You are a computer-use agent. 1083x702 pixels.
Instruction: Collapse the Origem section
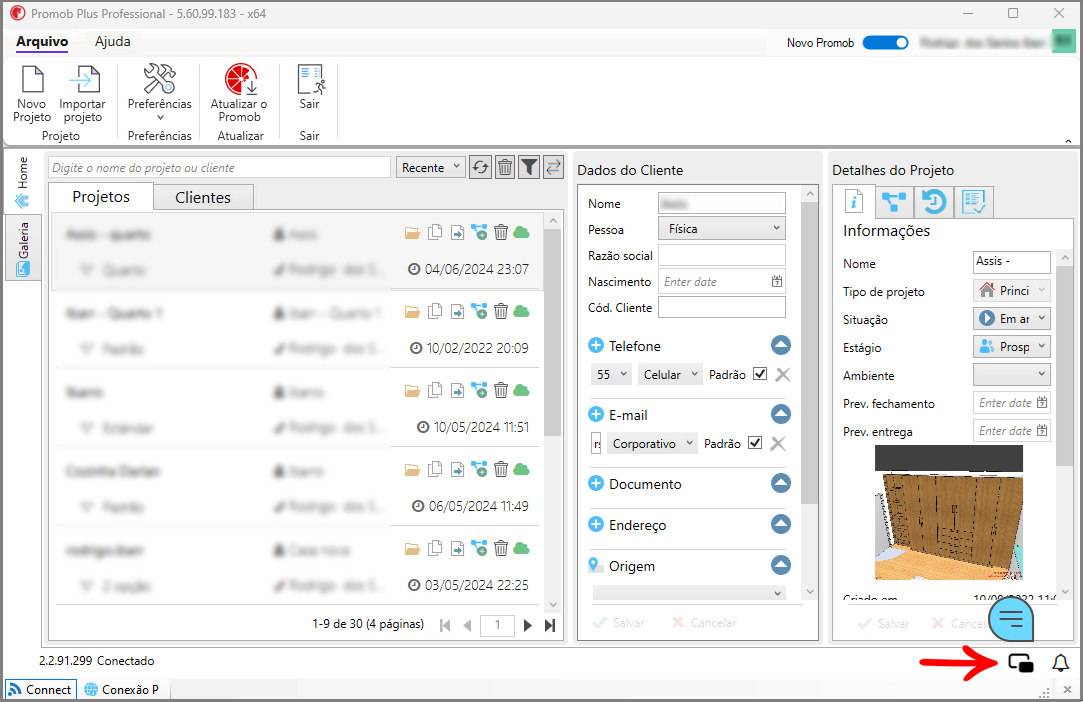(780, 565)
